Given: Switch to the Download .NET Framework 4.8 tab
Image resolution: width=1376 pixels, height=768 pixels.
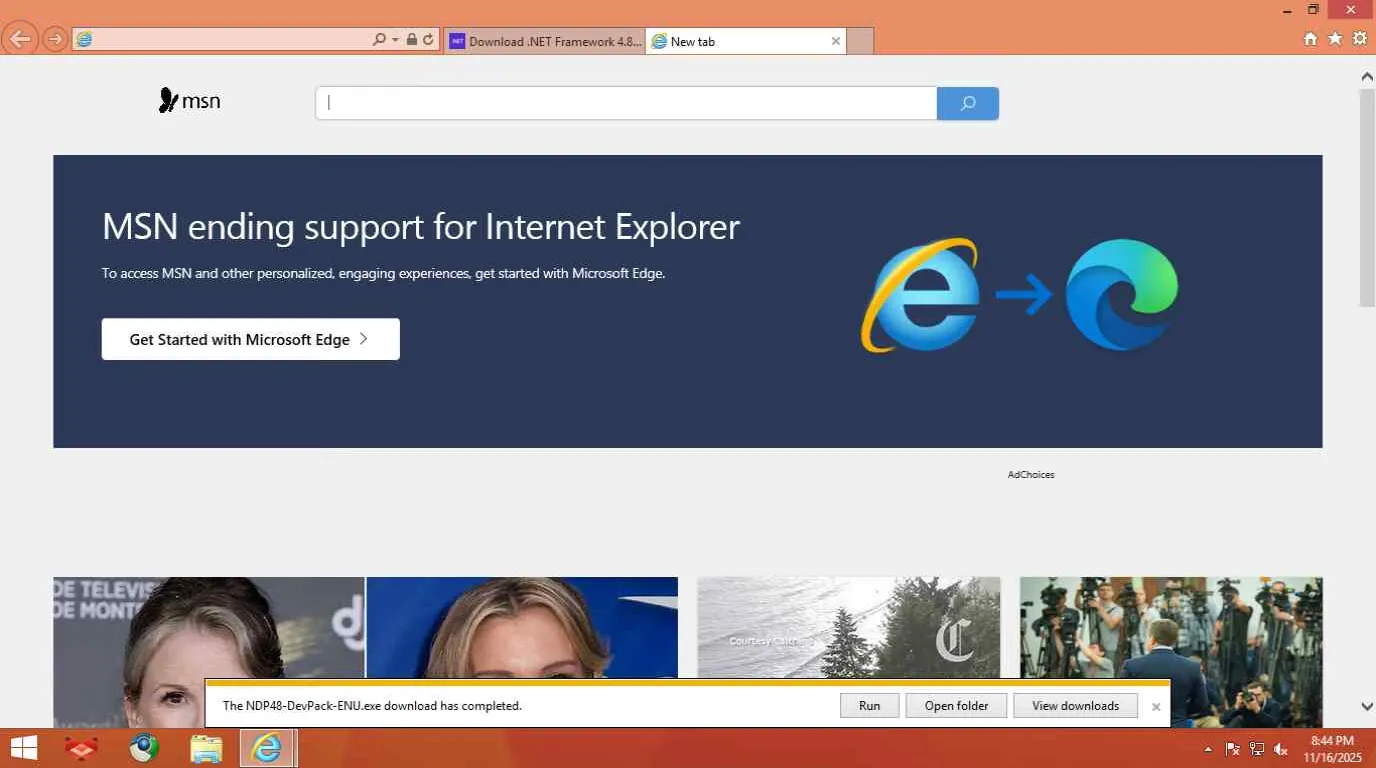Looking at the screenshot, I should click(545, 41).
